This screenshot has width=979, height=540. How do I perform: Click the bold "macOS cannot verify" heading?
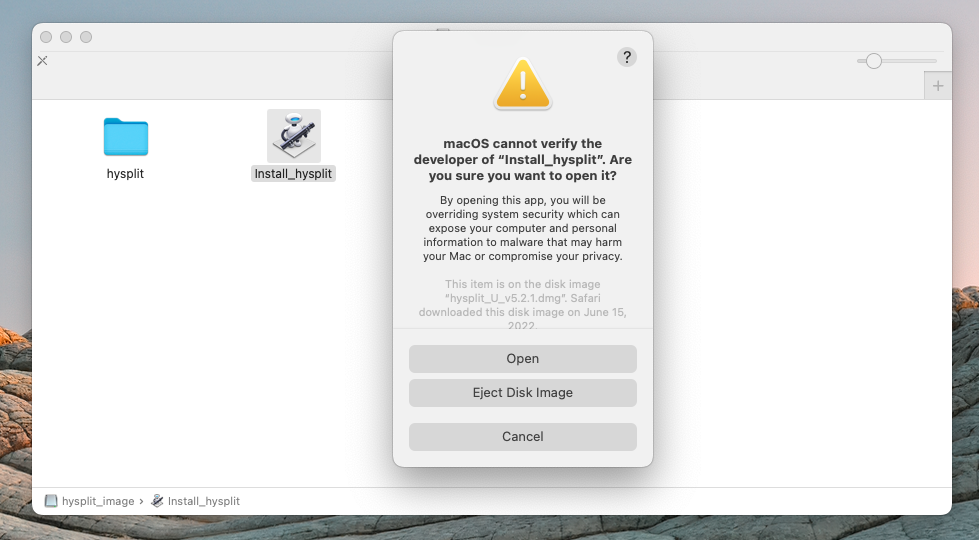click(x=523, y=160)
